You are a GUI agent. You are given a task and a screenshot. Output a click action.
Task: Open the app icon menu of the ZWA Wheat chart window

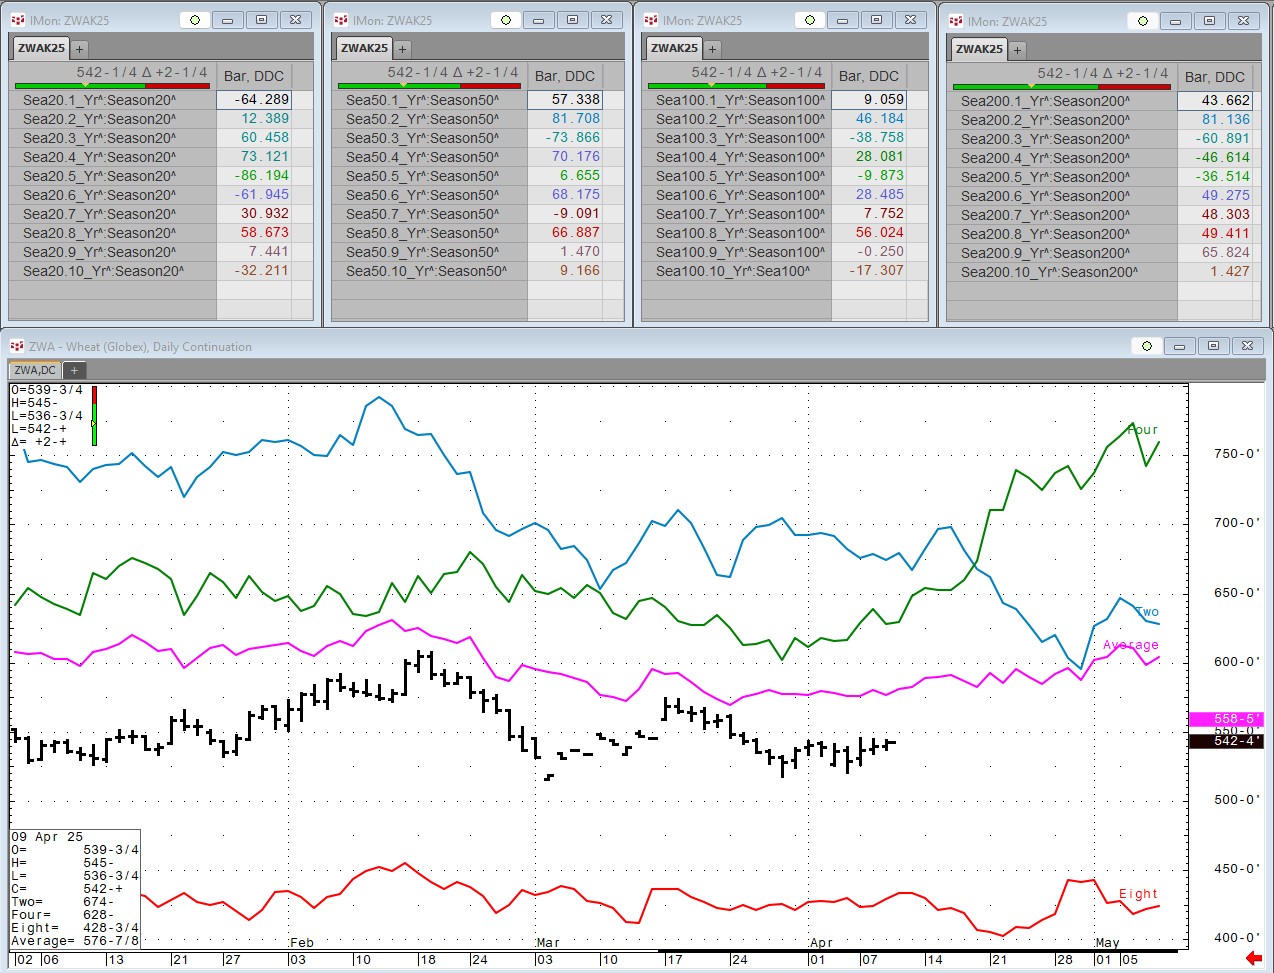(x=17, y=346)
